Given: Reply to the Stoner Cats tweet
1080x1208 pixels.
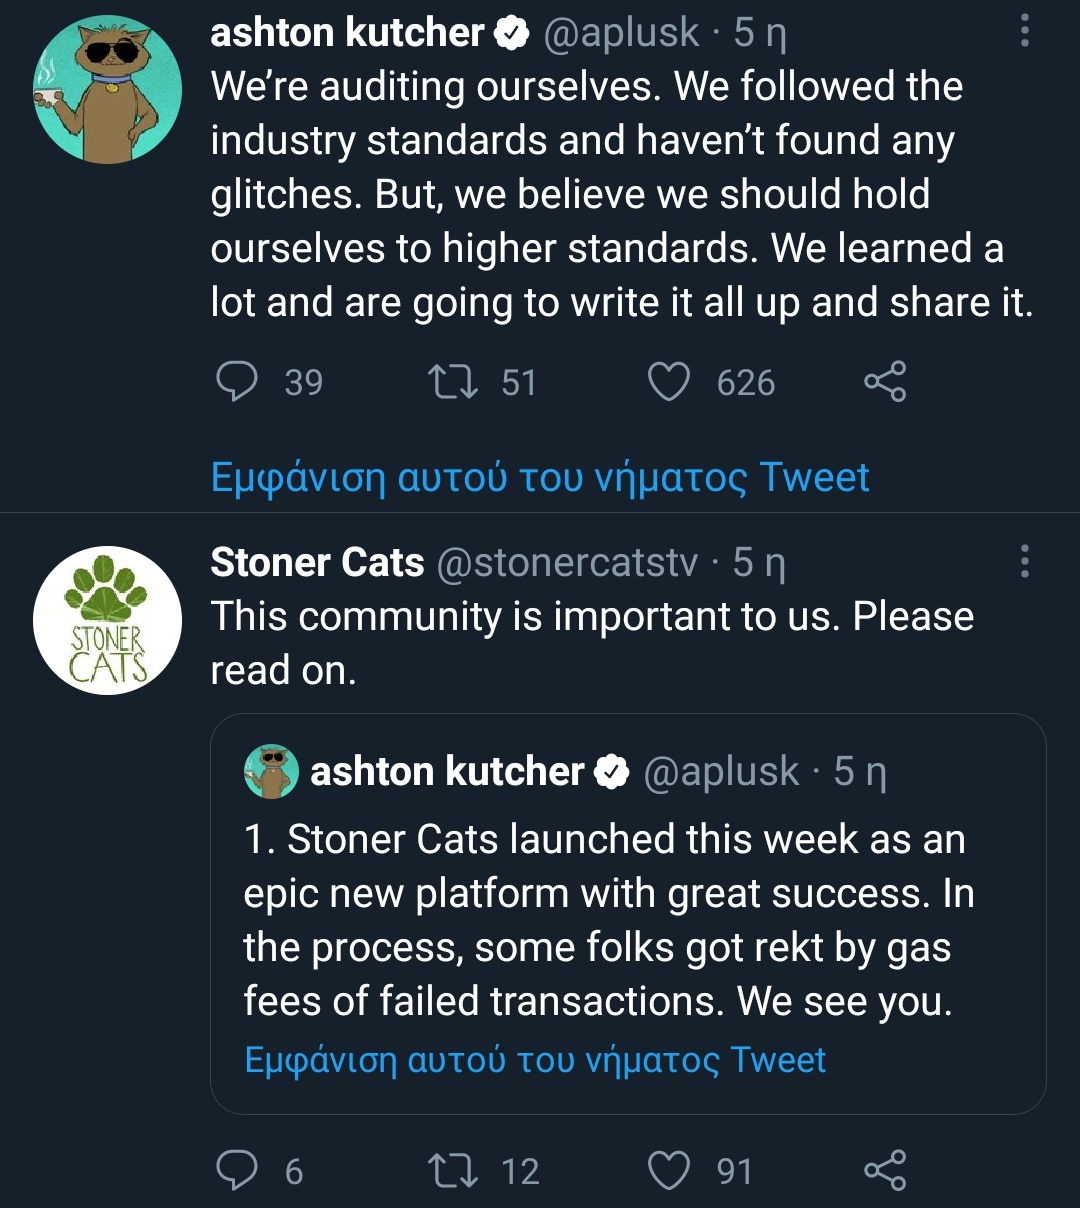Looking at the screenshot, I should tap(238, 1170).
